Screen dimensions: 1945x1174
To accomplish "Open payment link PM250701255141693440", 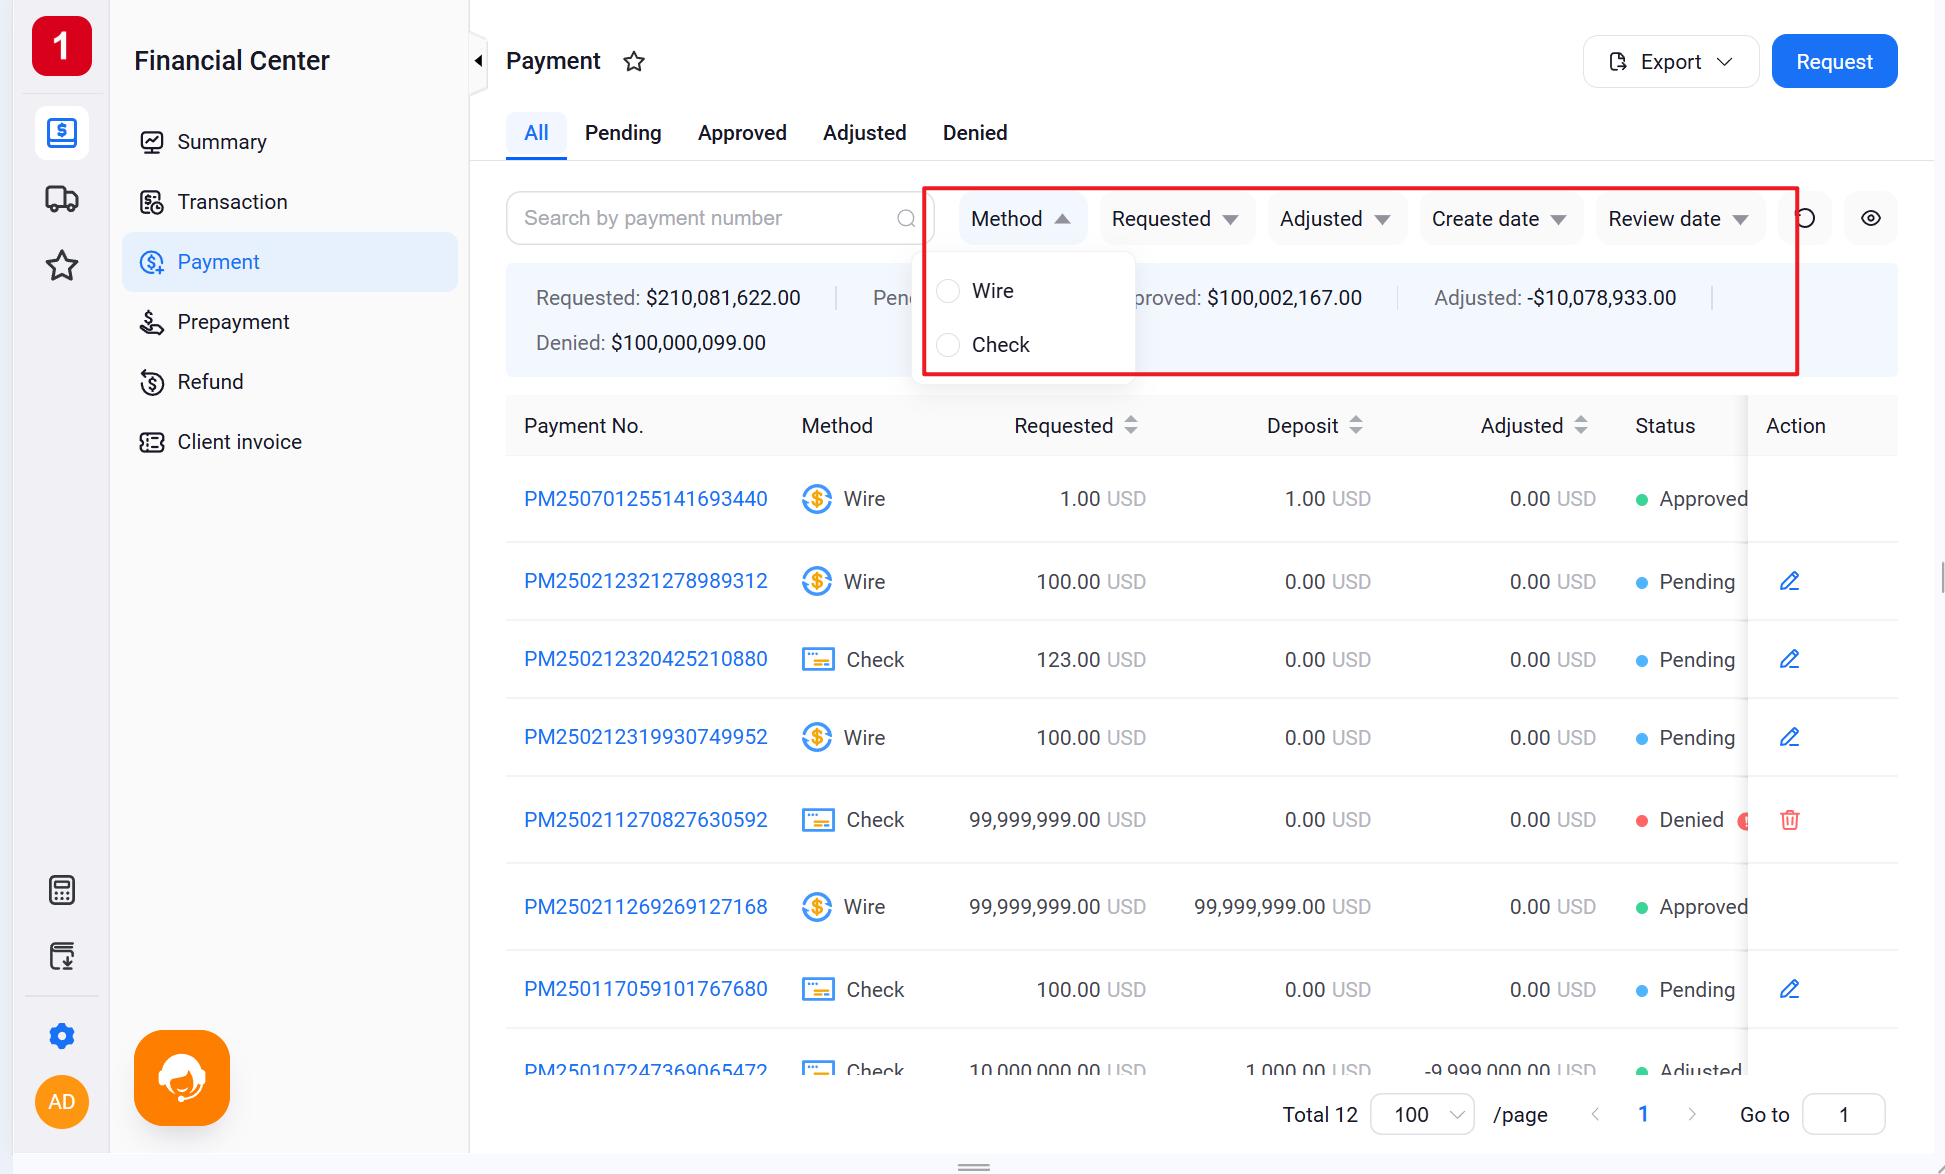I will pos(646,499).
